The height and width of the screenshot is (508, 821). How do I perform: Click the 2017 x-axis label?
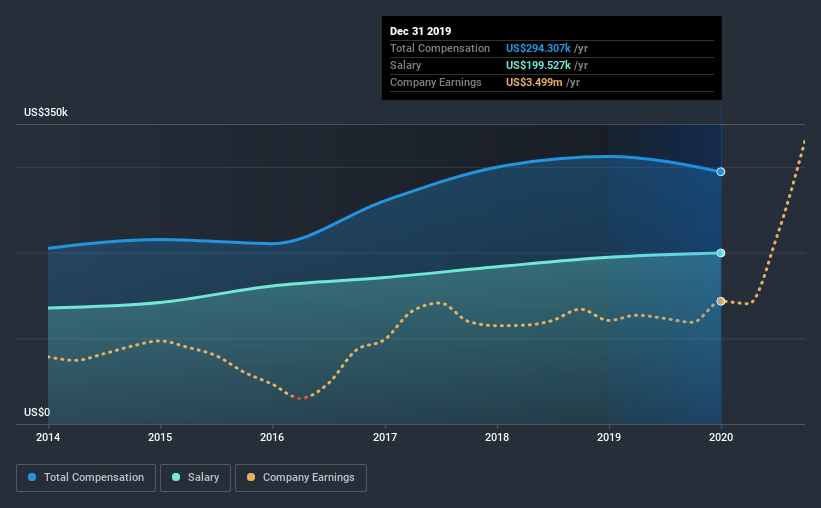(x=385, y=437)
